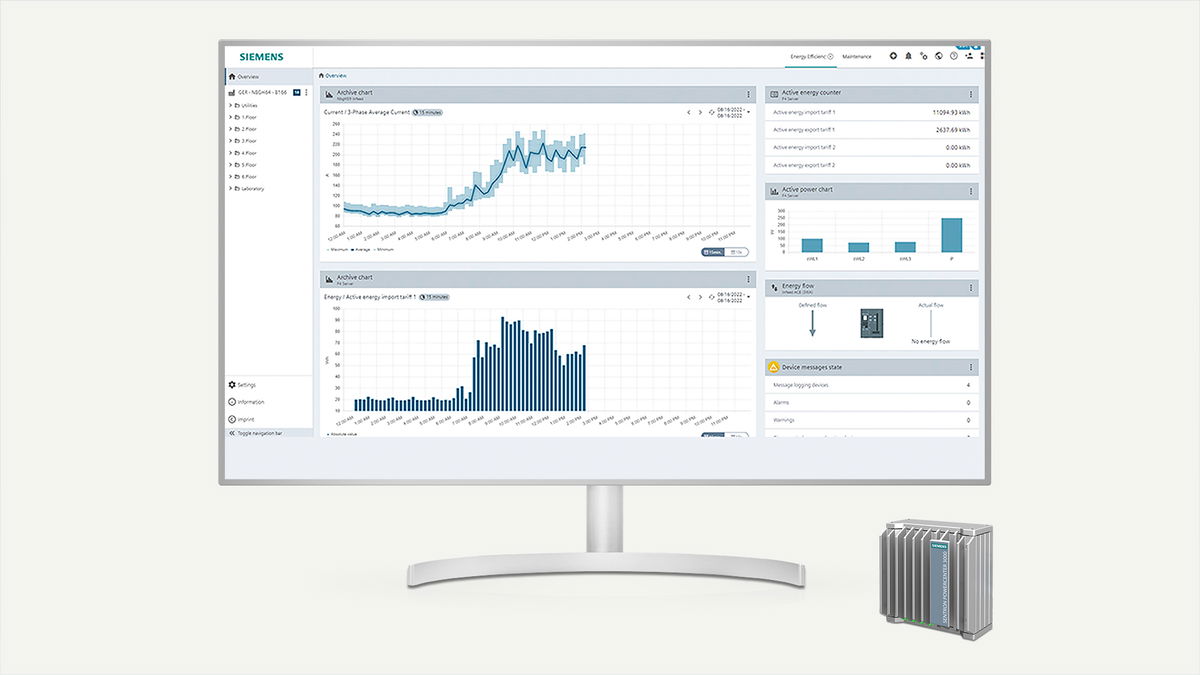Toggle the navigation bar
Screen dimensions: 1200x675
[x=268, y=433]
